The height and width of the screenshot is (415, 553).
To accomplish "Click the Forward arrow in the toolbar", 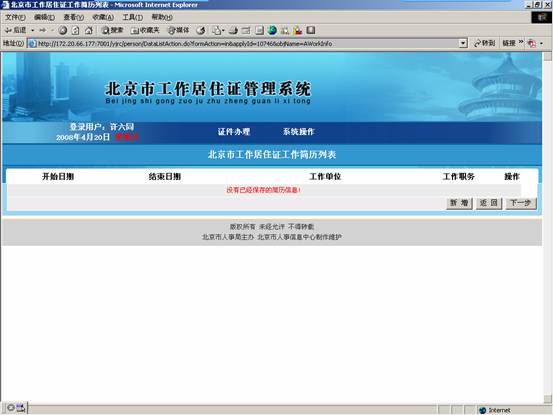I will click(43, 30).
